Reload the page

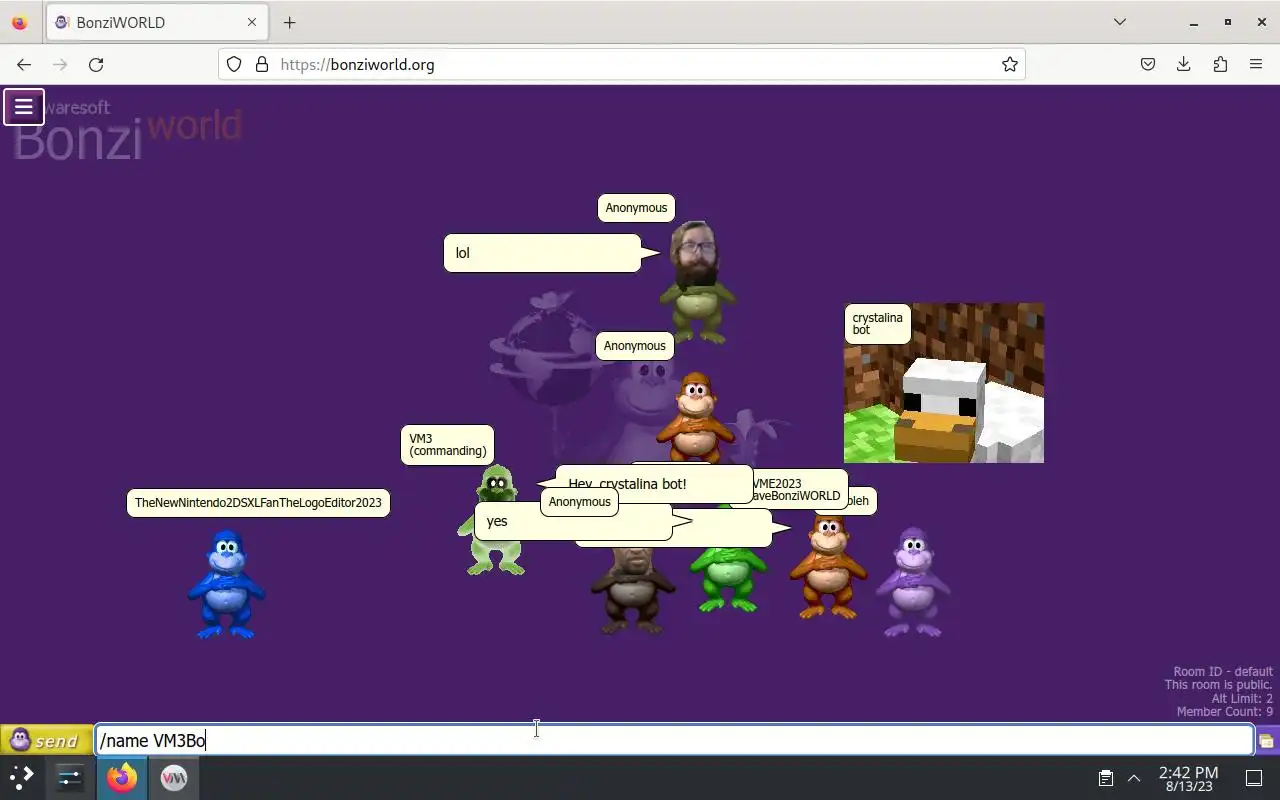(x=96, y=64)
